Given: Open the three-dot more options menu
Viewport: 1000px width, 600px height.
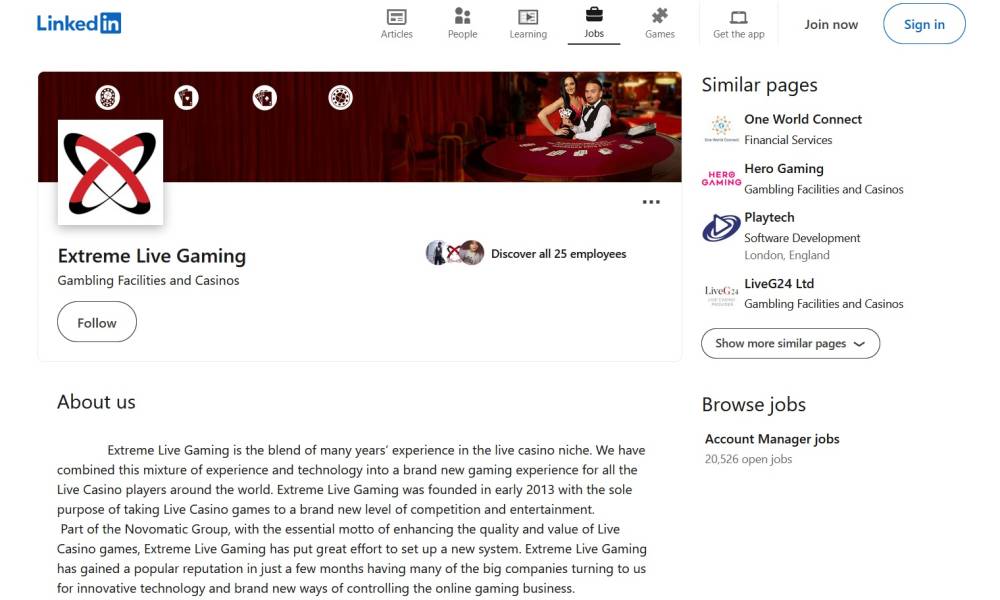Looking at the screenshot, I should coord(651,202).
